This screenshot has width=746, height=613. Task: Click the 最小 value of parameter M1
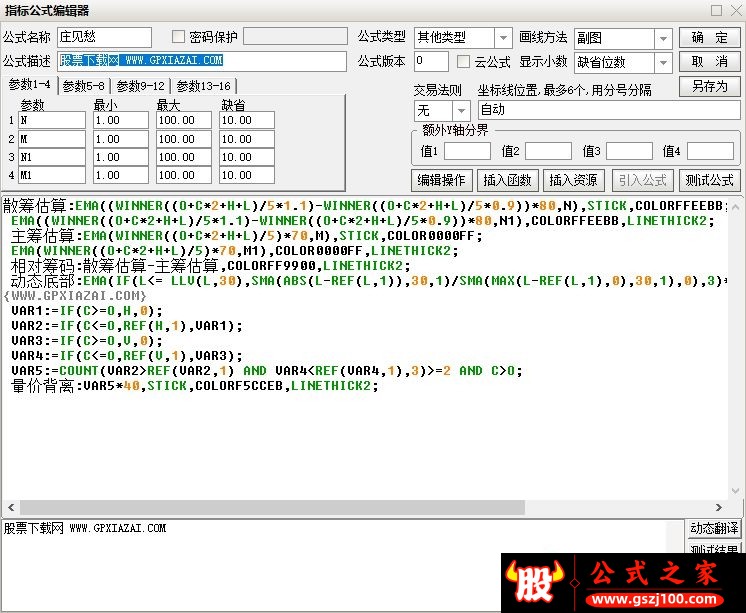121,175
